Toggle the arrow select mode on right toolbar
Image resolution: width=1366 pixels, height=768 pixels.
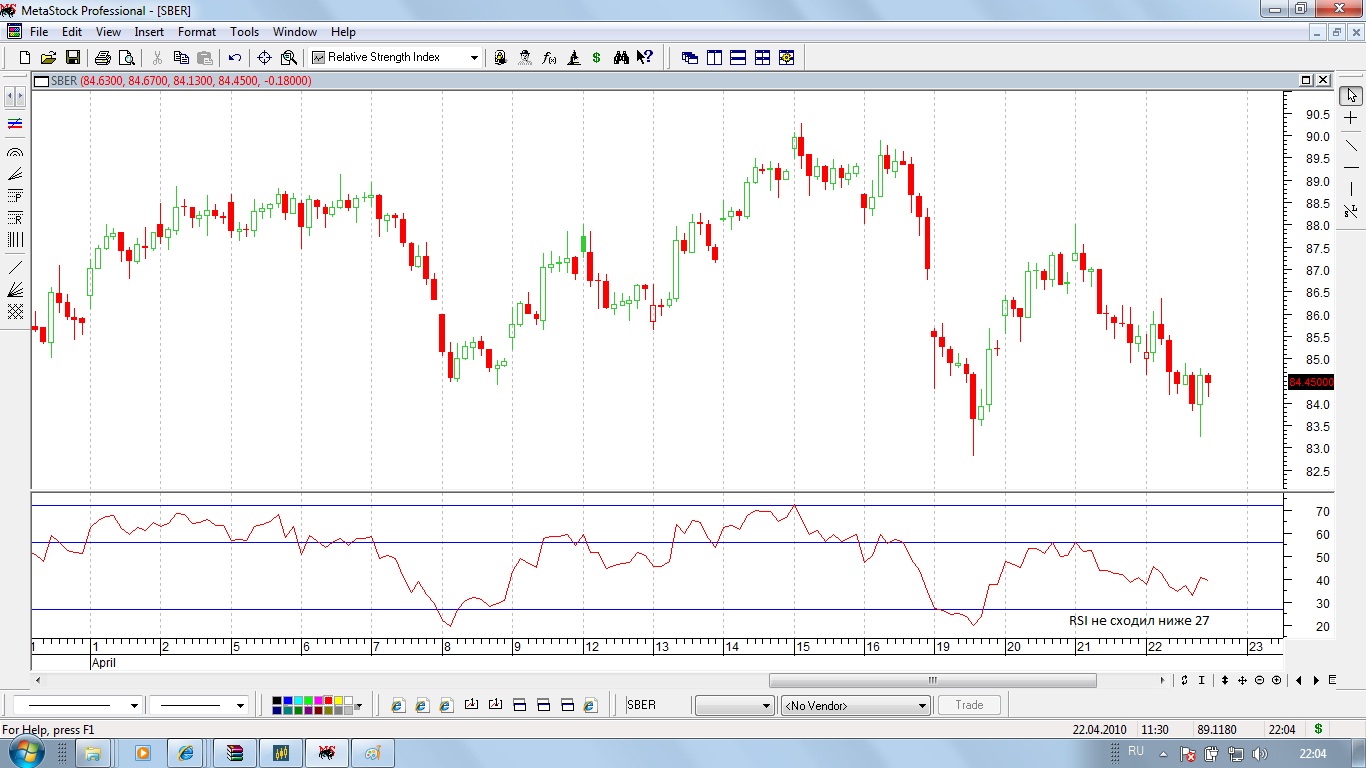(x=1351, y=96)
